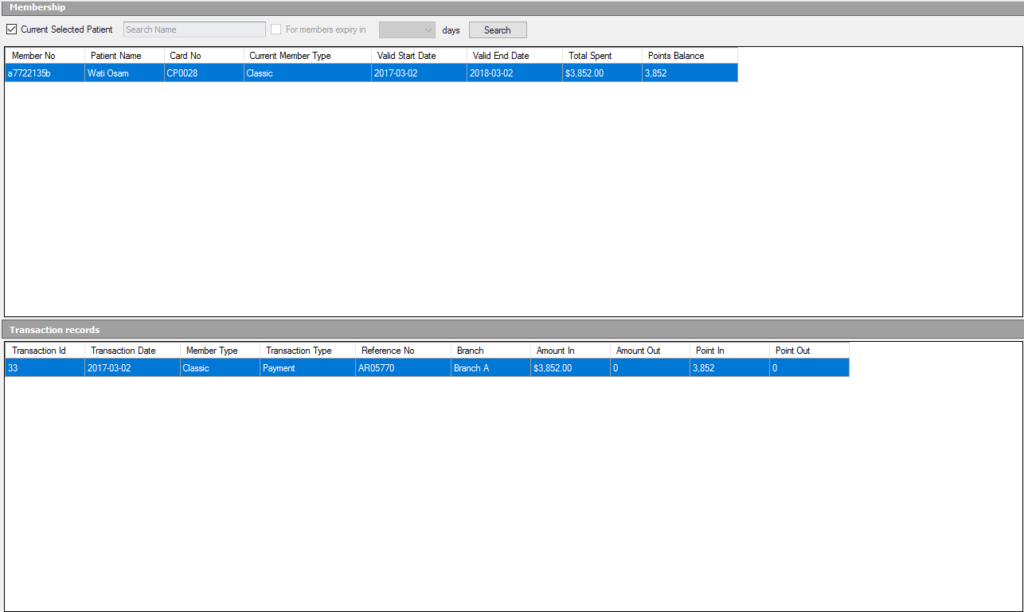The image size is (1024, 612).
Task: Click transaction date 2017-03-02 in Transaction records
Action: pyautogui.click(x=133, y=368)
